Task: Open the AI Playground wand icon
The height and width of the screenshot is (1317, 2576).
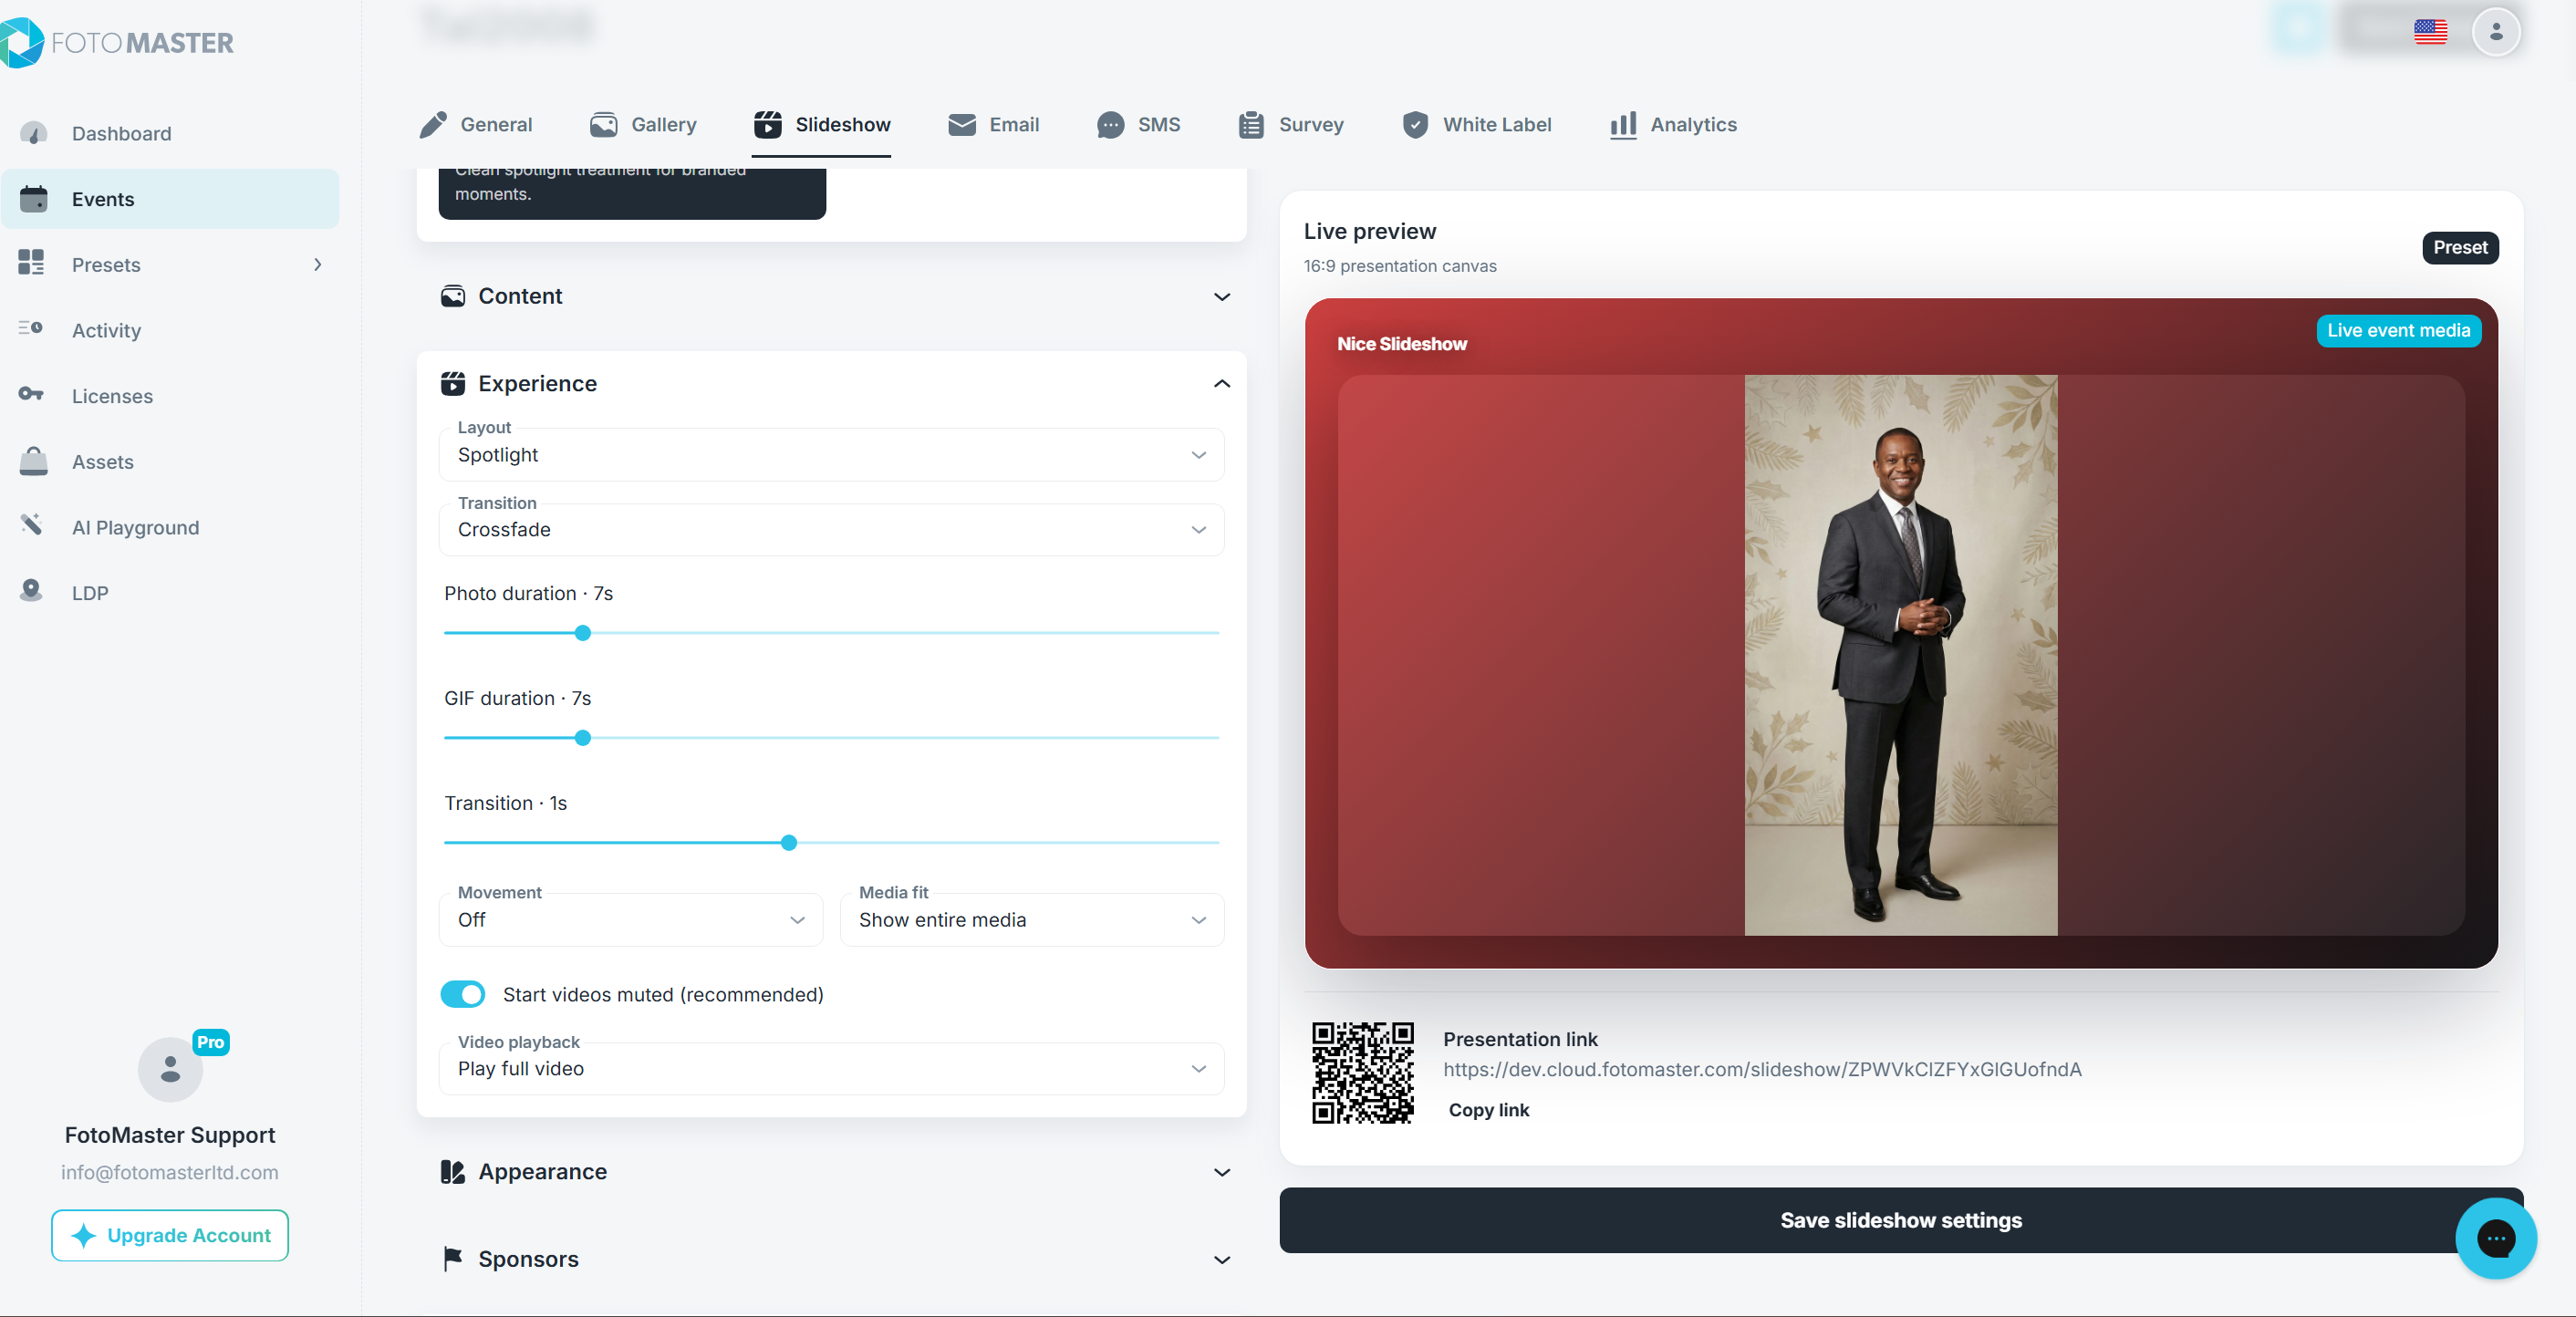Action: coord(31,525)
